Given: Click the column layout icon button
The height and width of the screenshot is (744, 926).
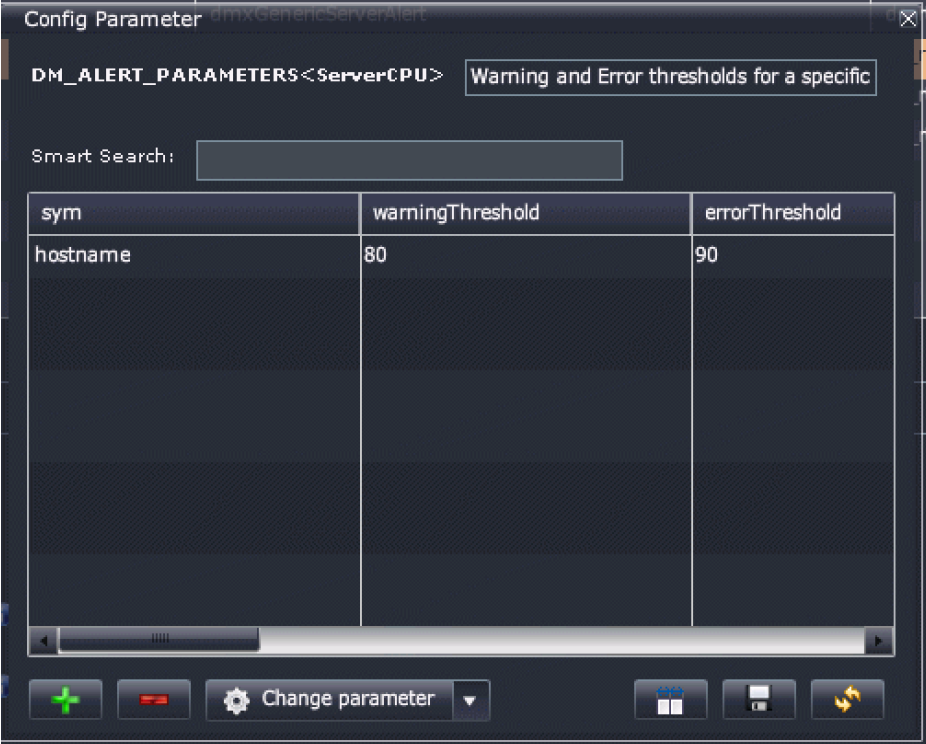Looking at the screenshot, I should point(671,700).
